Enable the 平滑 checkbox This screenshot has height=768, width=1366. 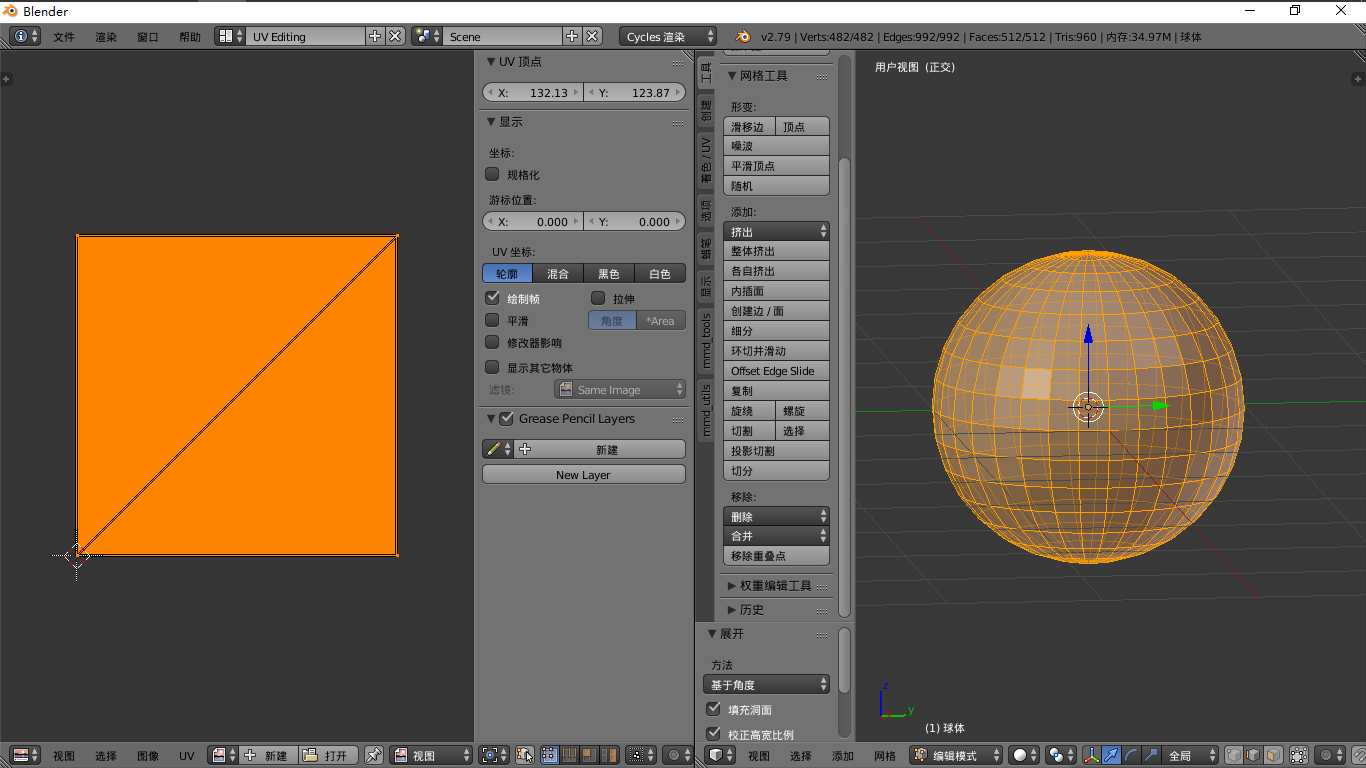click(492, 320)
